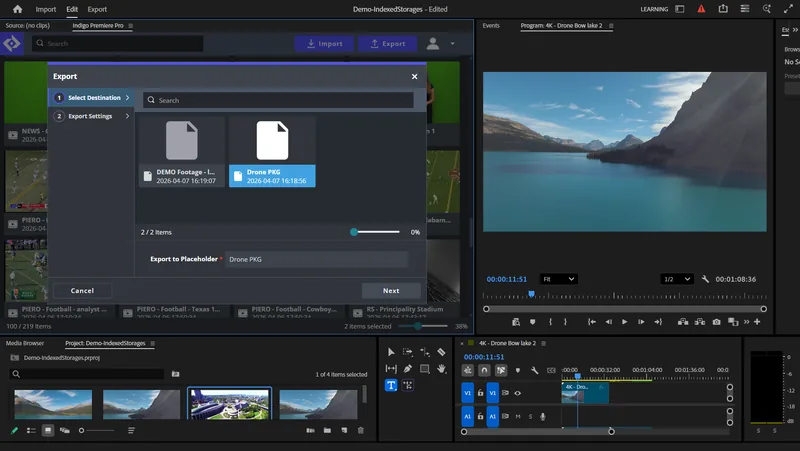Click Export Frame camera icon

[716, 322]
